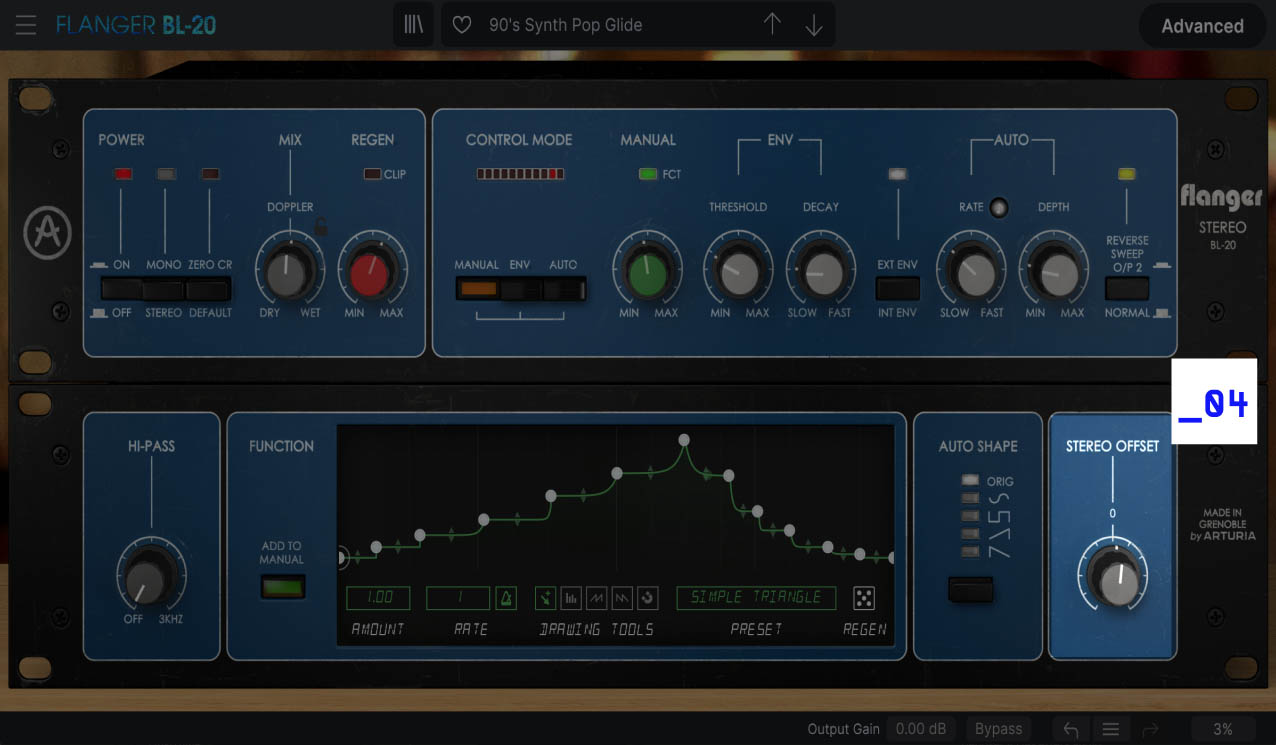Screen dimensions: 1276x745
Task: Load the next preset with down arrow
Action: 812,24
